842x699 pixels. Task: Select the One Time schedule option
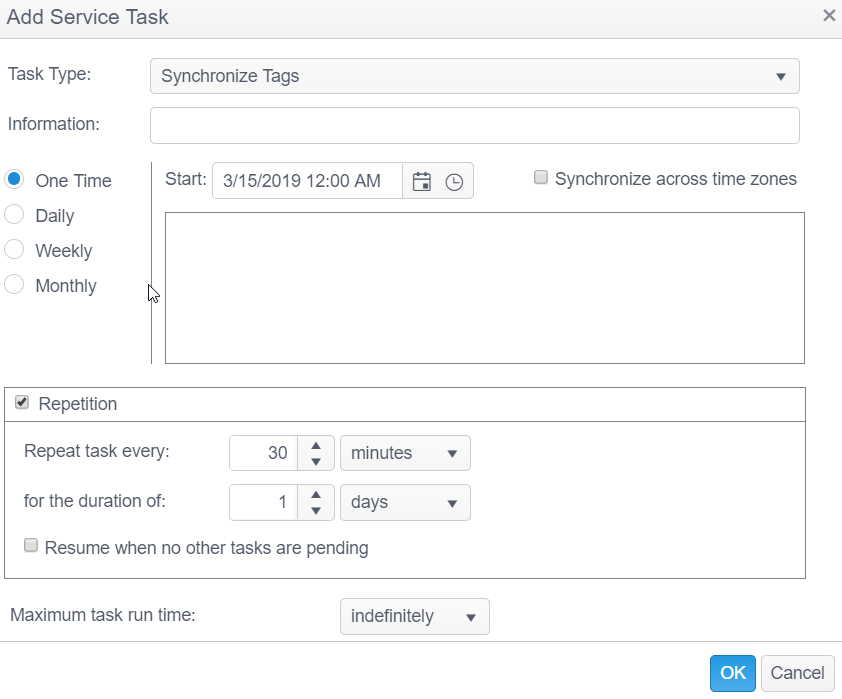pyautogui.click(x=15, y=180)
